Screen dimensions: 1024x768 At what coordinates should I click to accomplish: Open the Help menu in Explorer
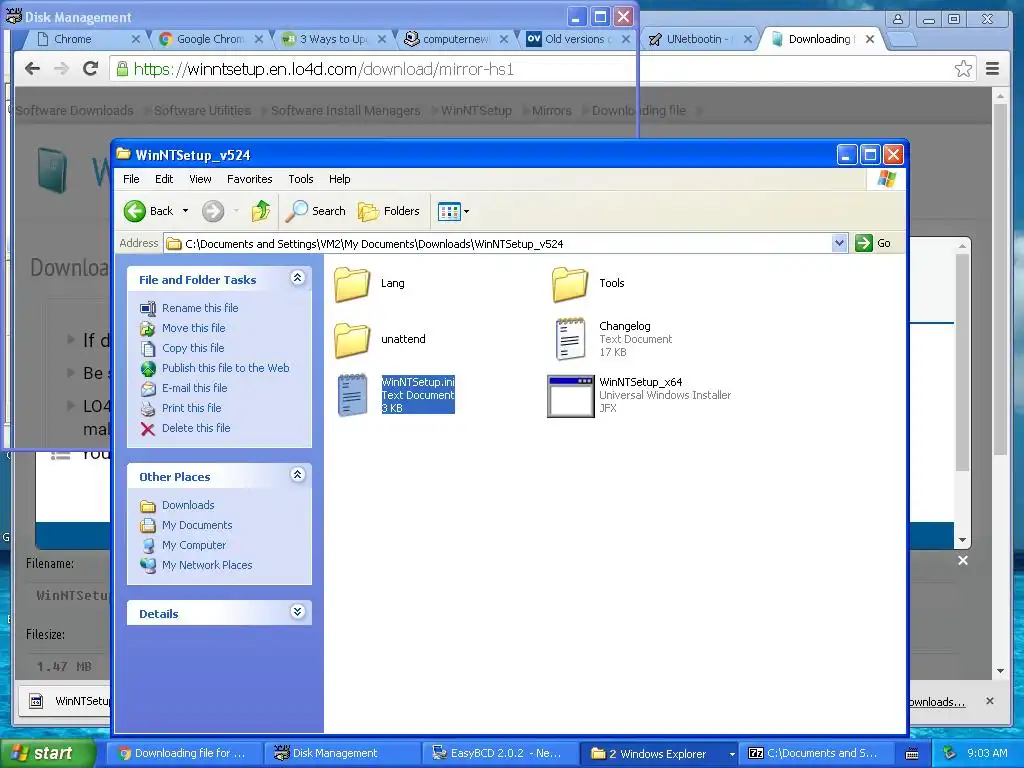pyautogui.click(x=339, y=179)
